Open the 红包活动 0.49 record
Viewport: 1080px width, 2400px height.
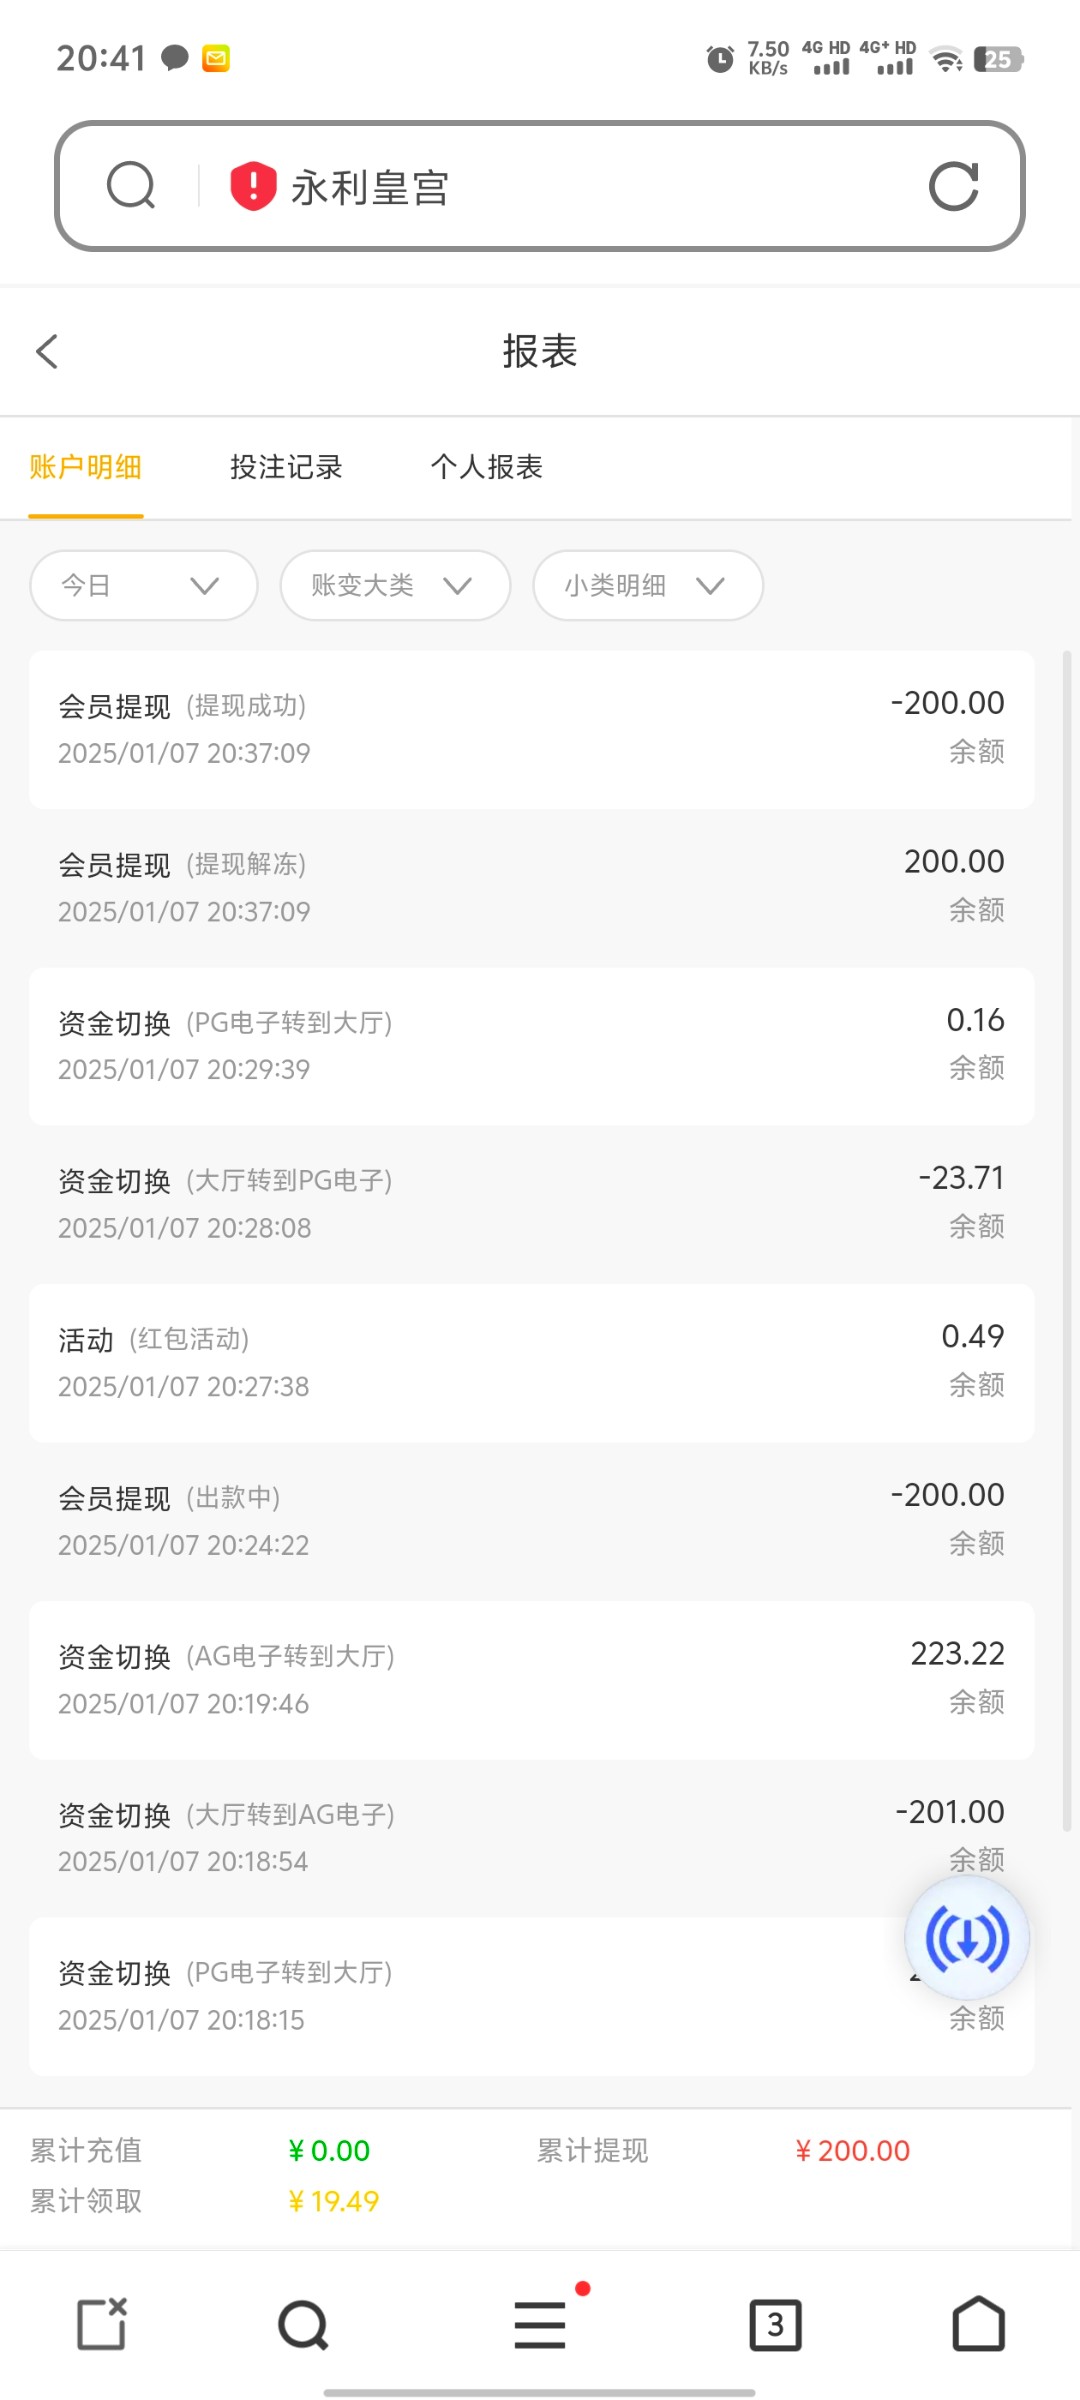click(x=531, y=1362)
